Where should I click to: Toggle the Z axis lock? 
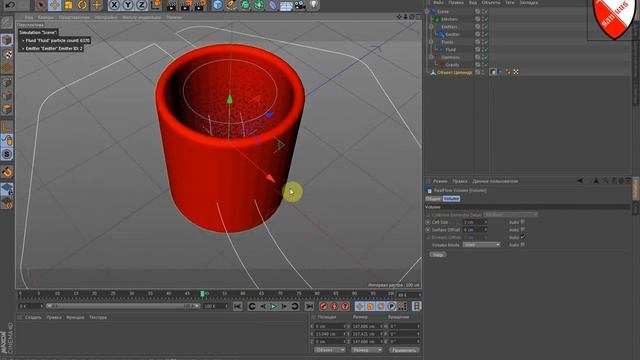(141, 5)
